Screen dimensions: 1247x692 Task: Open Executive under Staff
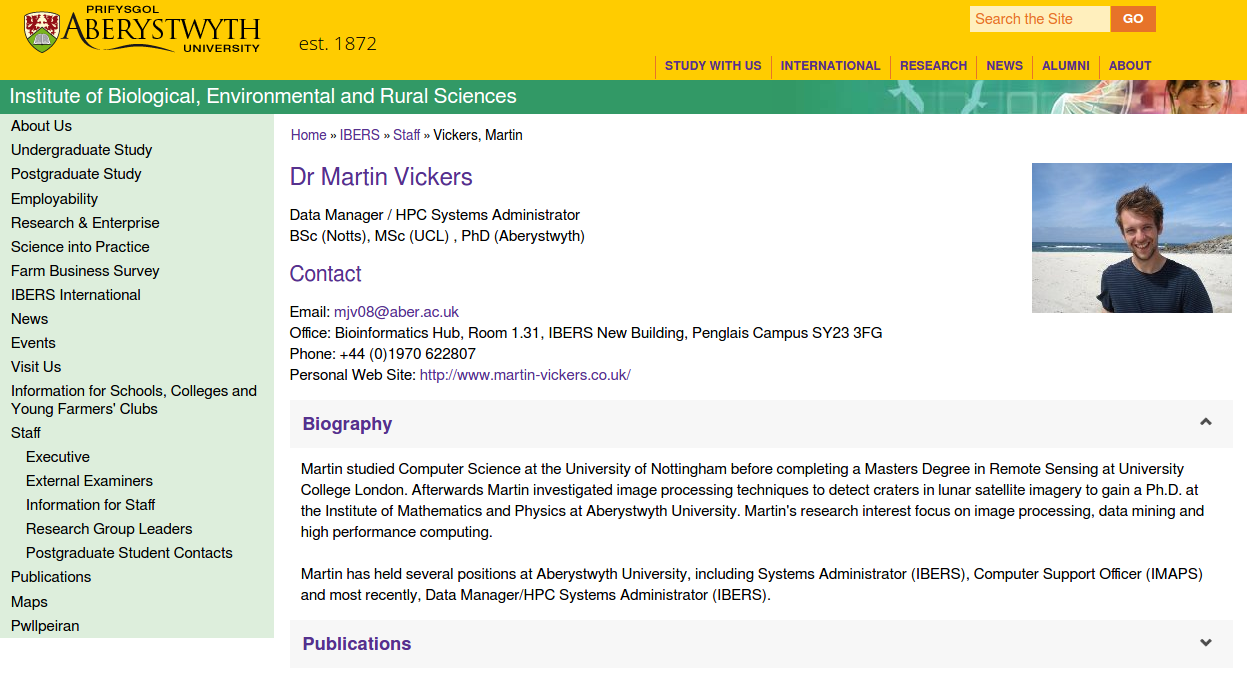(x=58, y=457)
